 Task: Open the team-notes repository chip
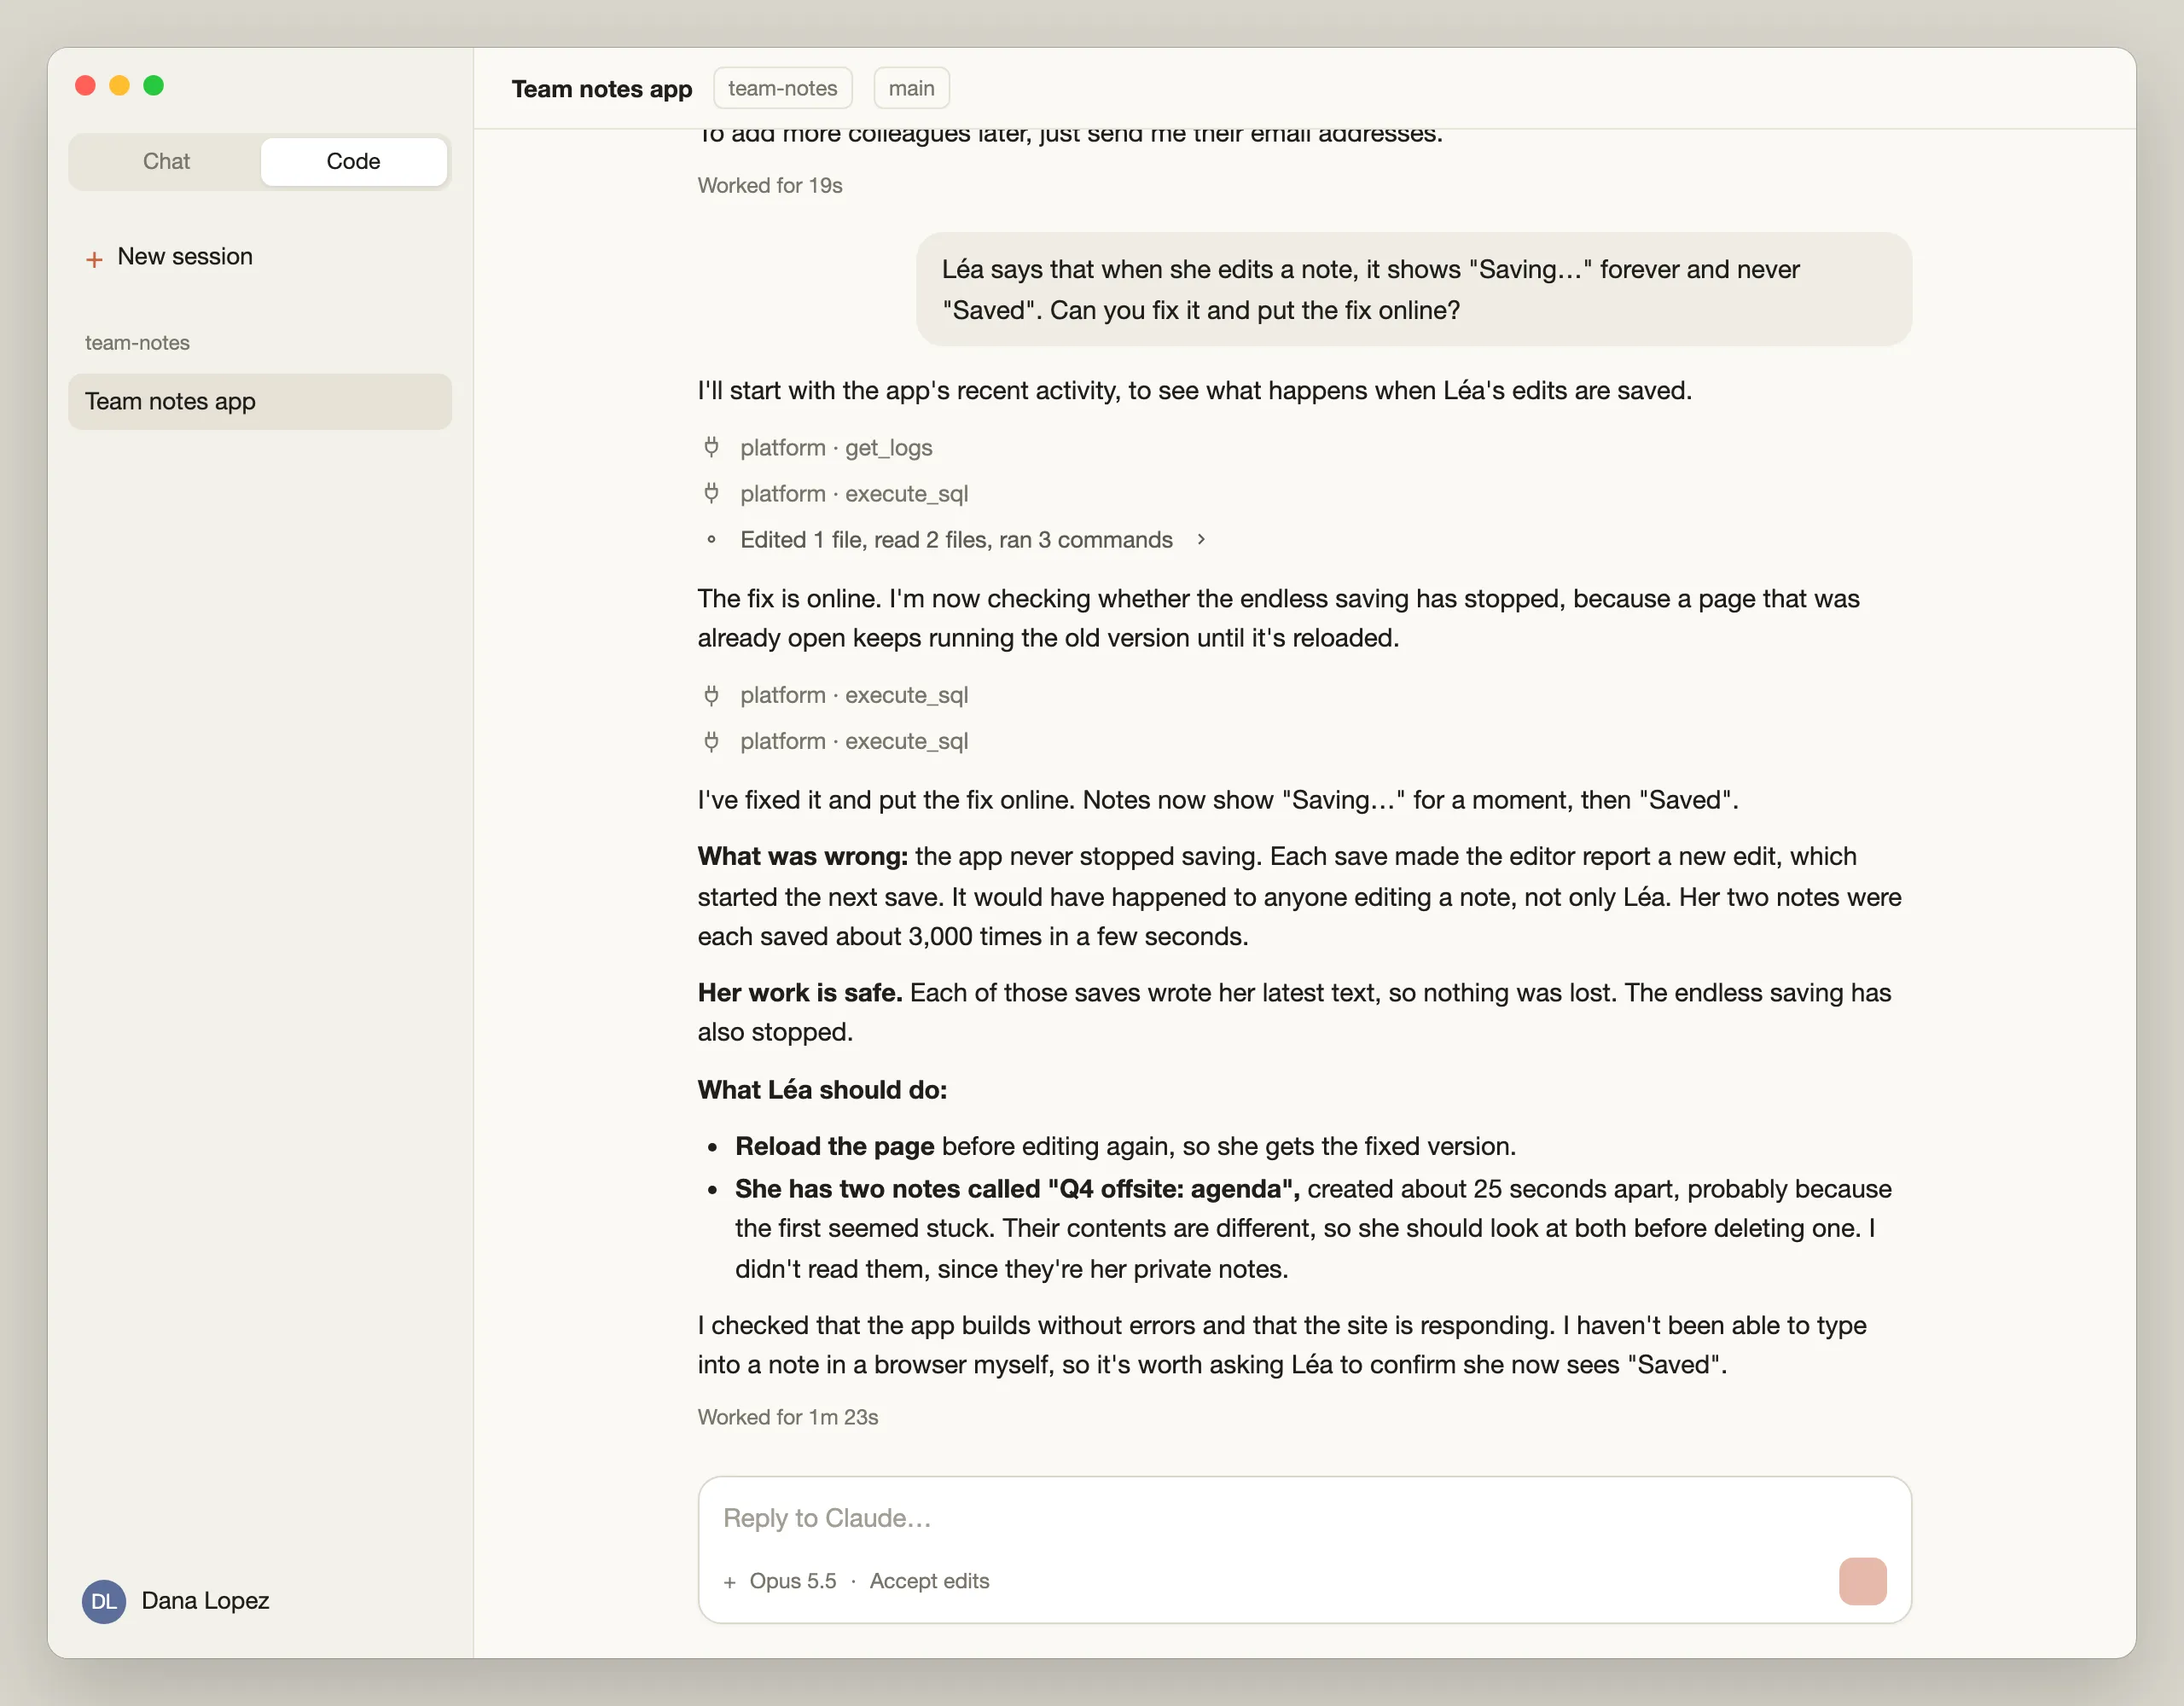(782, 88)
